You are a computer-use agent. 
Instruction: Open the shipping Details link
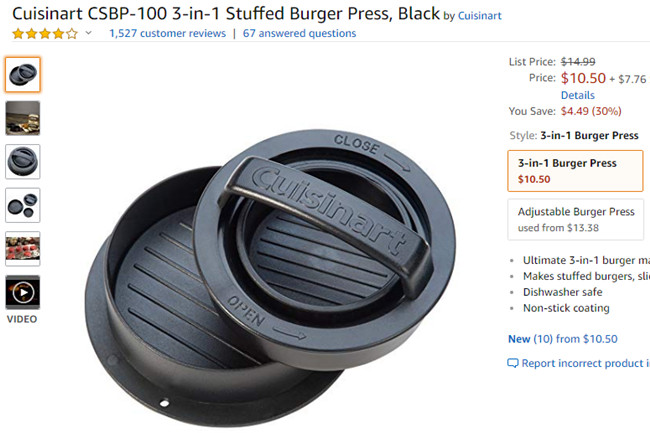pyautogui.click(x=577, y=95)
